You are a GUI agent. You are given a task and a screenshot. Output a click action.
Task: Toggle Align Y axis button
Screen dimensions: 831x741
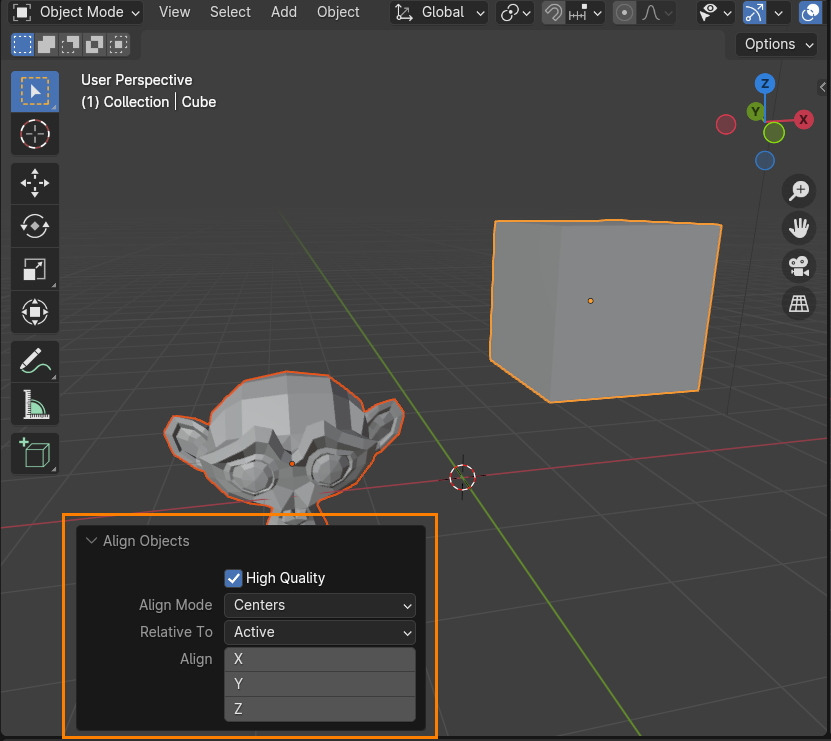320,684
